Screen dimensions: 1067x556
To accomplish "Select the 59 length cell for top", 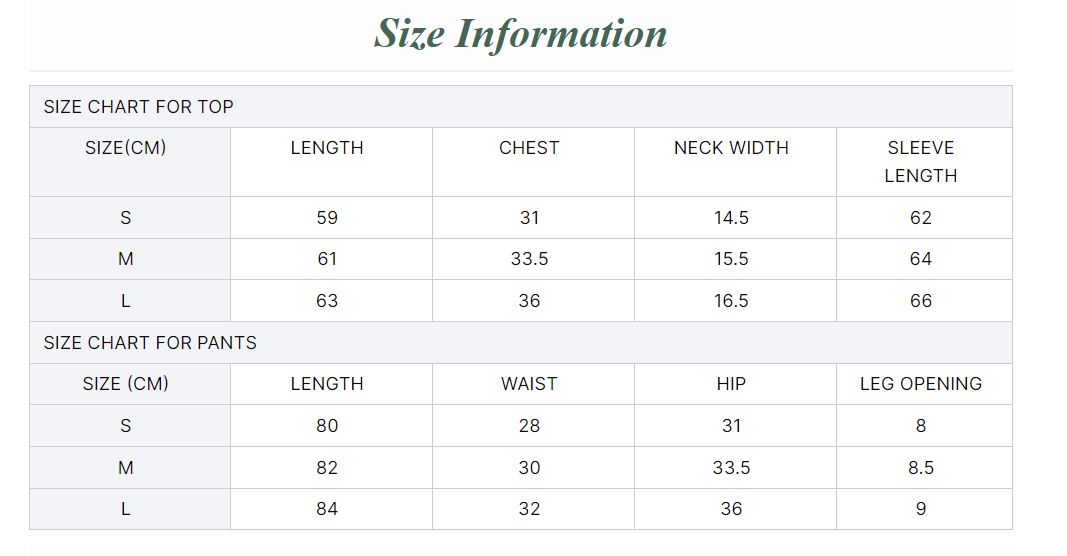I will coord(327,218).
